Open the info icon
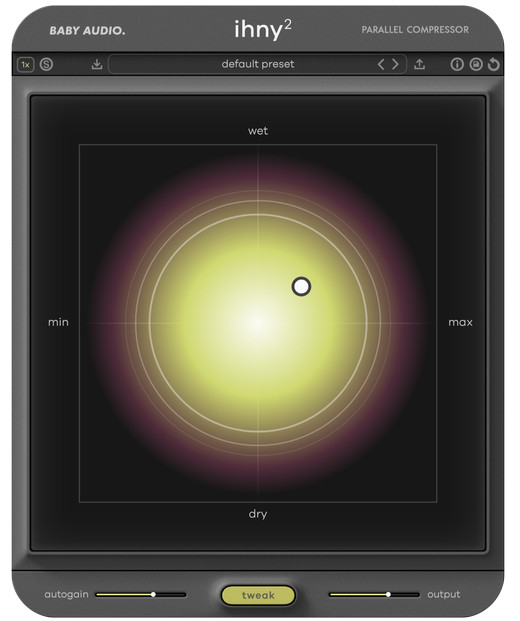Image resolution: width=520 pixels, height=621 pixels. (x=457, y=64)
